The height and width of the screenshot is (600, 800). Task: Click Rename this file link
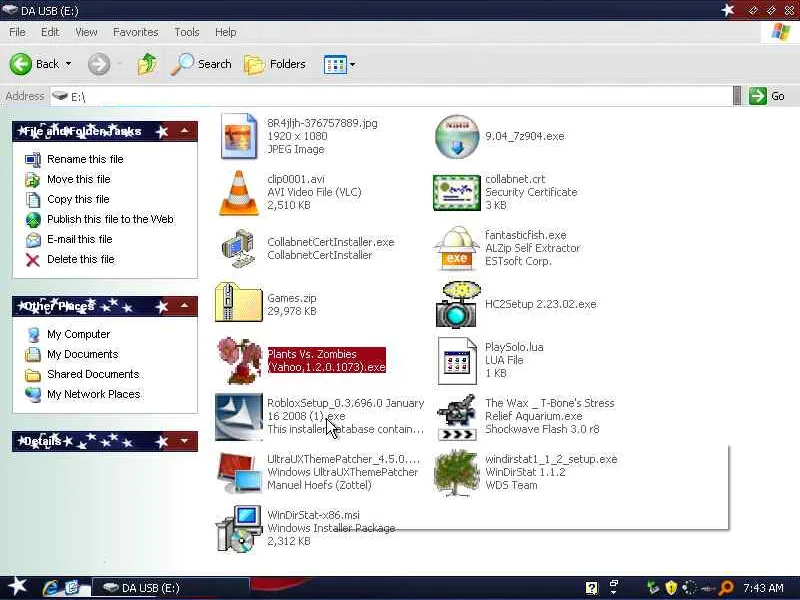point(85,159)
